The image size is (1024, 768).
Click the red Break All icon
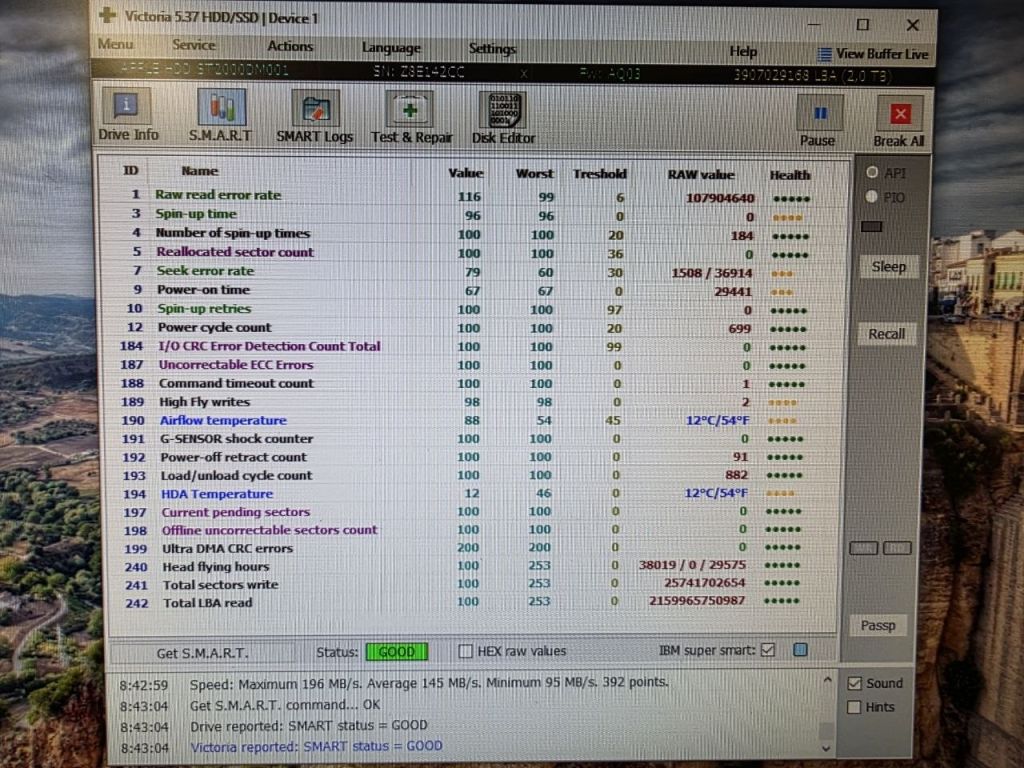[900, 114]
